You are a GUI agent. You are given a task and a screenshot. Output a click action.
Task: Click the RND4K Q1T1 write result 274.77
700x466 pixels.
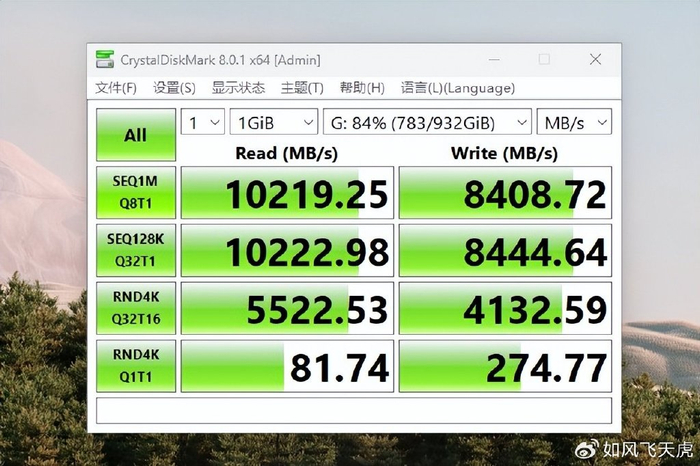(x=505, y=366)
